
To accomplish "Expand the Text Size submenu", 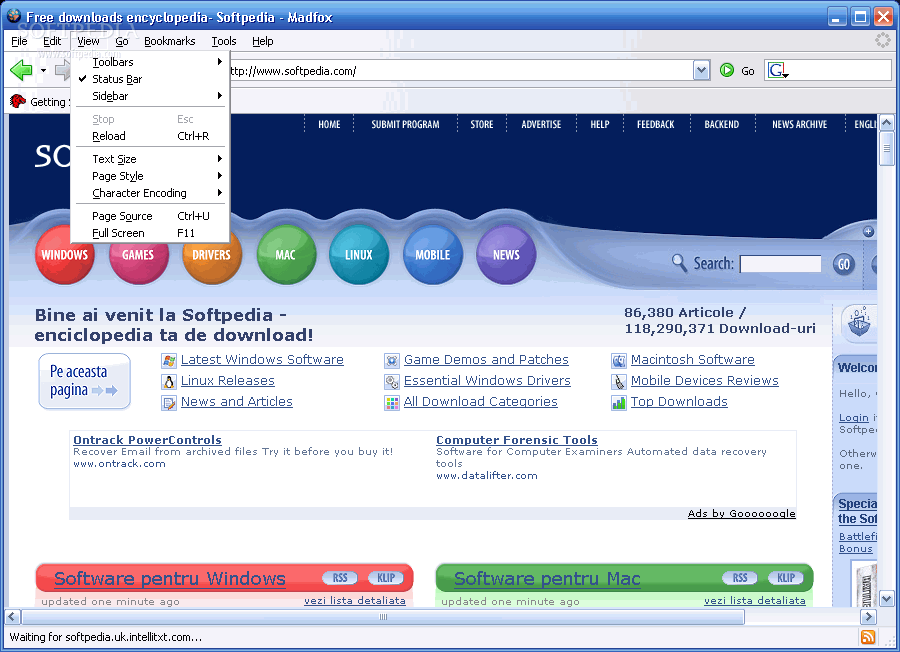I will (x=150, y=159).
